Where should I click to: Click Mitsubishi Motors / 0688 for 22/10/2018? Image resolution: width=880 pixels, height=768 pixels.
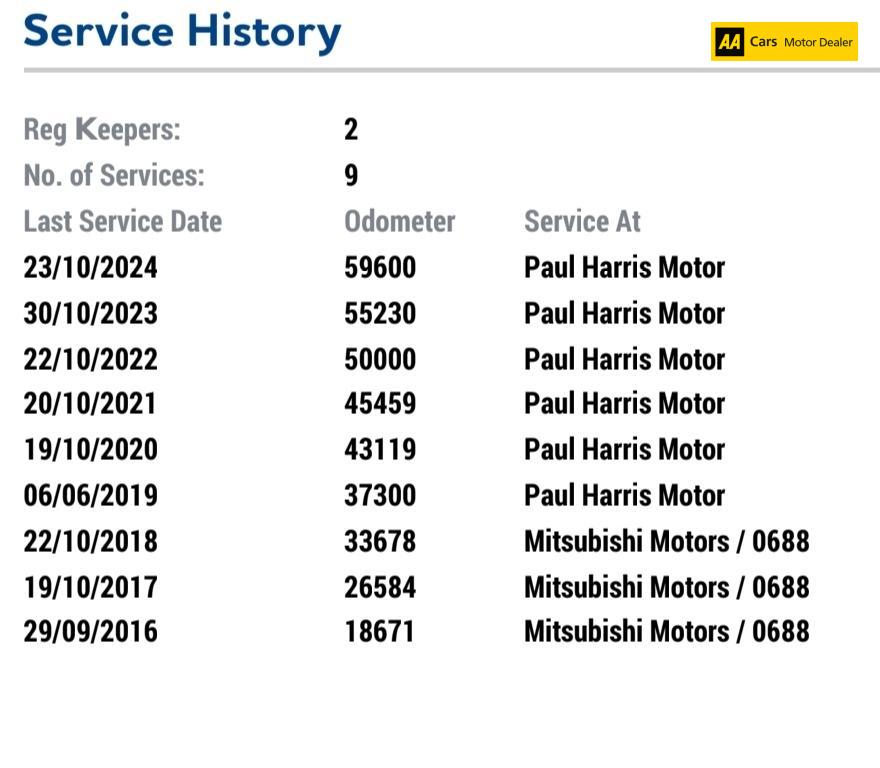click(x=666, y=541)
